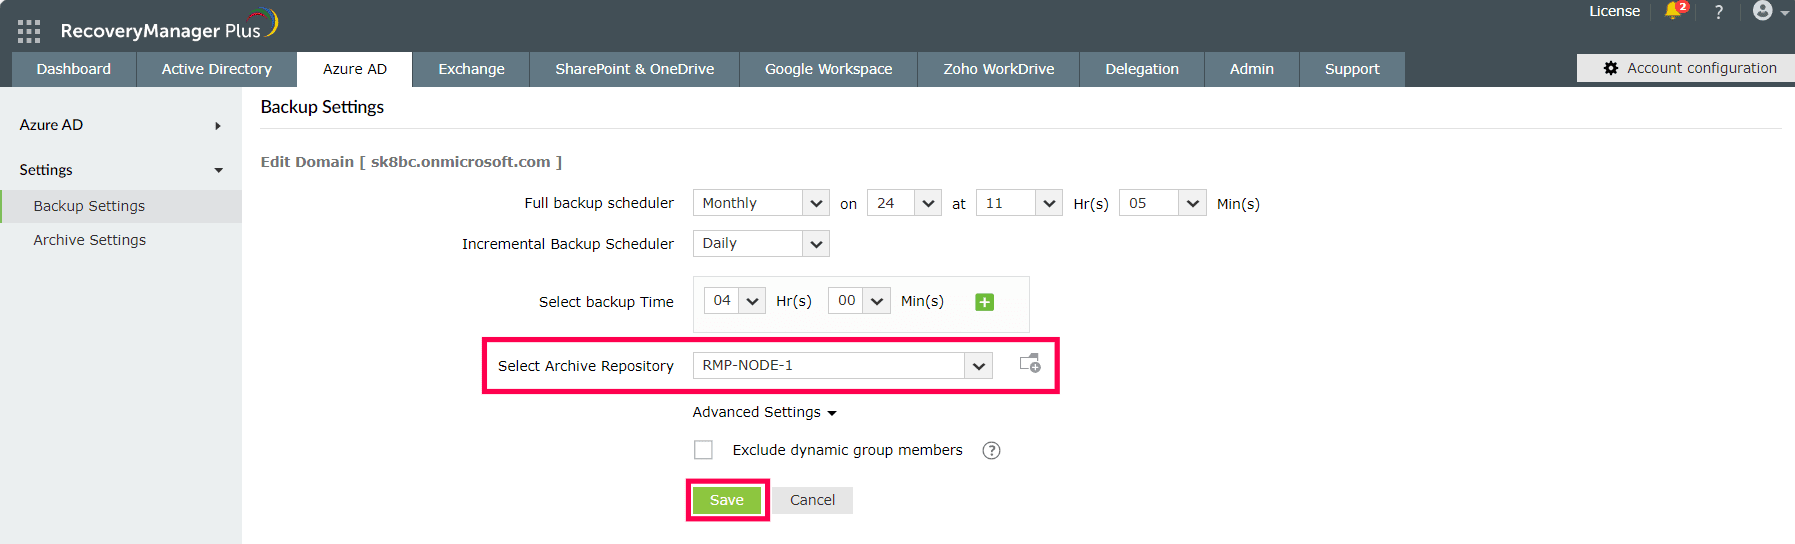Cancel editing the backup settings
Image resolution: width=1795 pixels, height=544 pixels.
pyautogui.click(x=812, y=500)
